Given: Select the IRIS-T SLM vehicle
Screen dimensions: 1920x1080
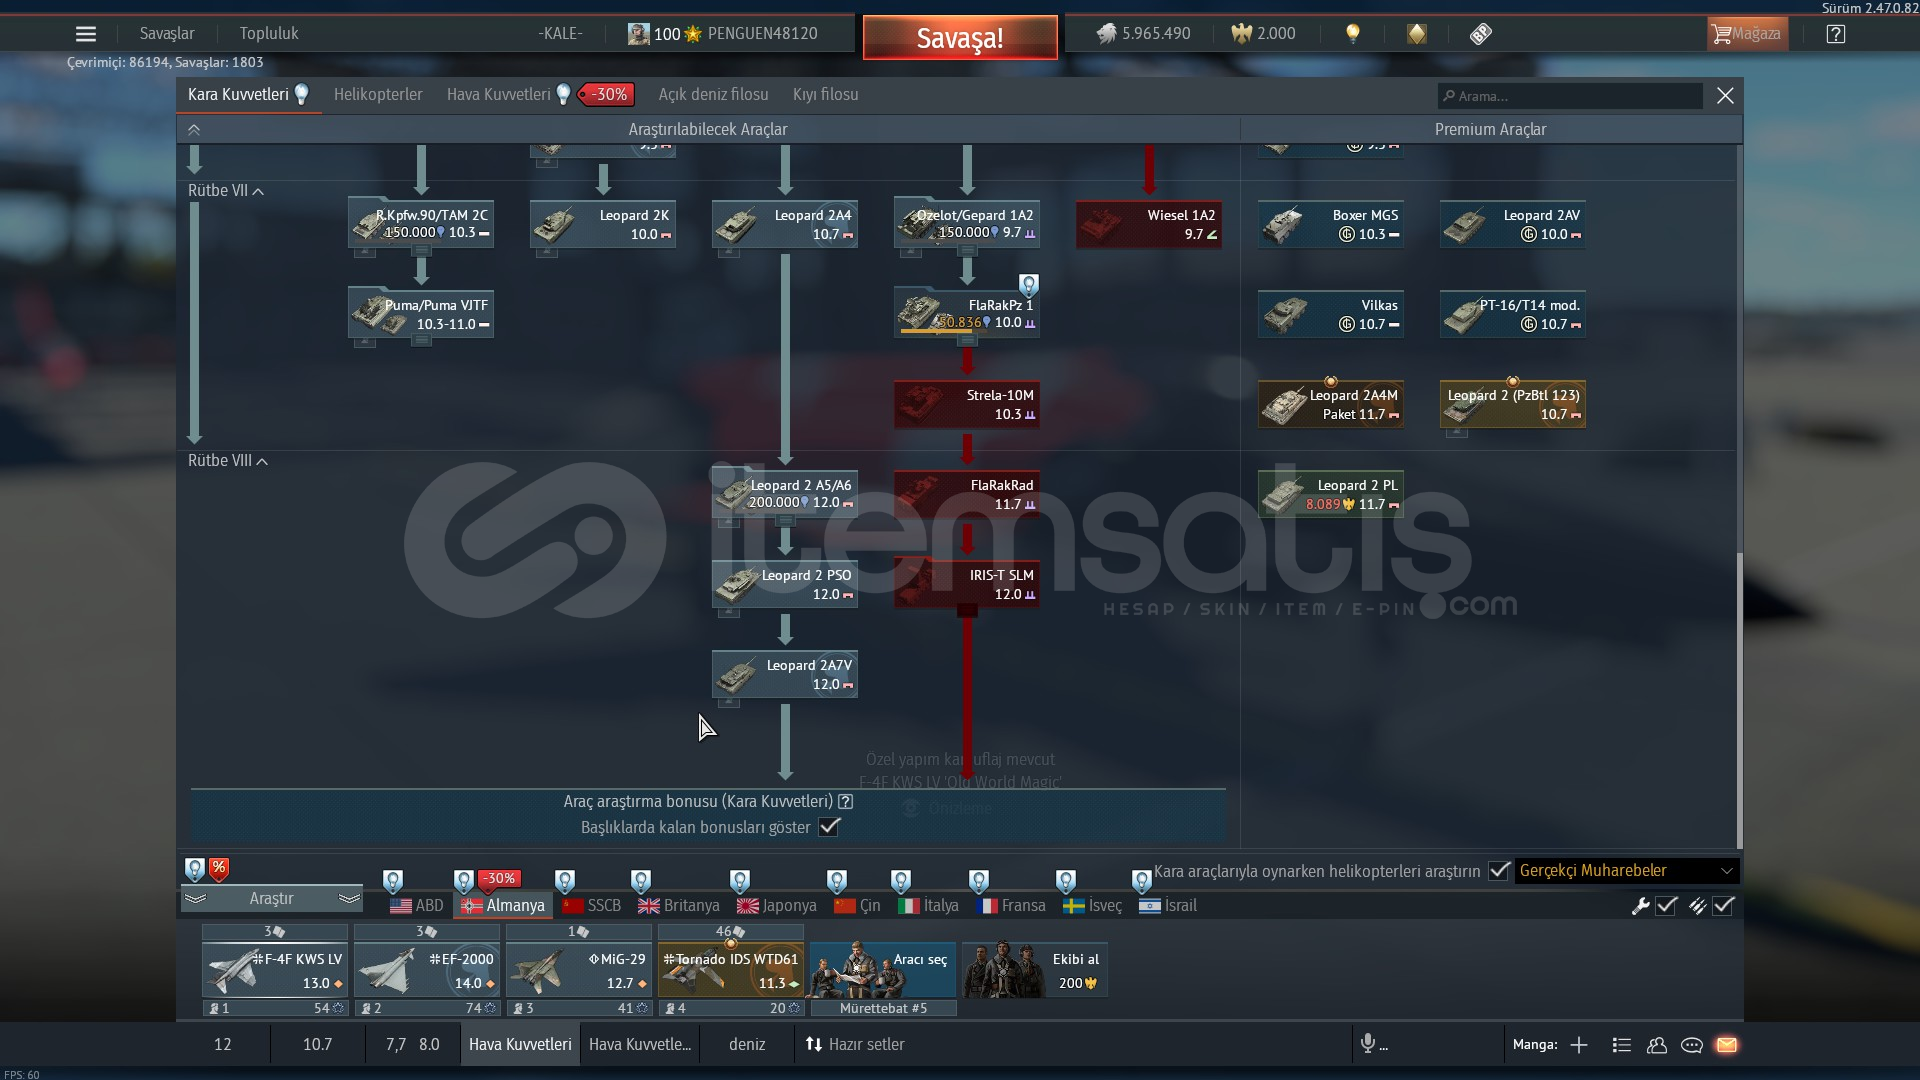Looking at the screenshot, I should pyautogui.click(x=967, y=584).
